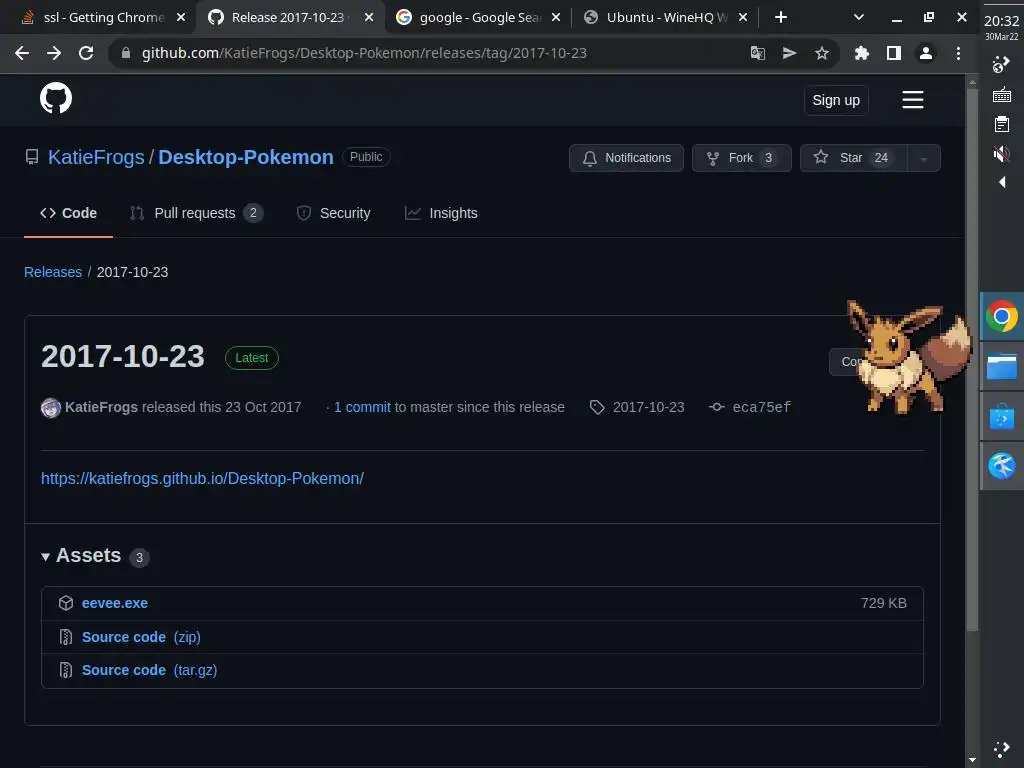Click the scrollbar down arrow

[x=972, y=760]
